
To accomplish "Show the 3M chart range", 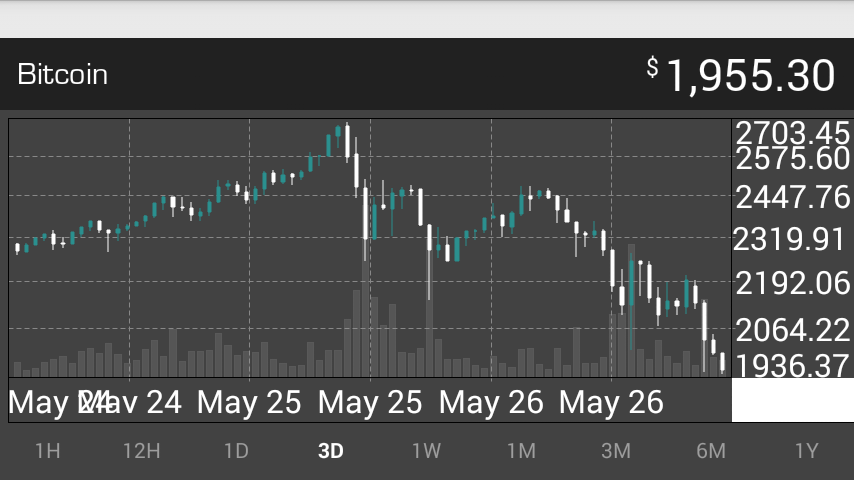I will 616,451.
